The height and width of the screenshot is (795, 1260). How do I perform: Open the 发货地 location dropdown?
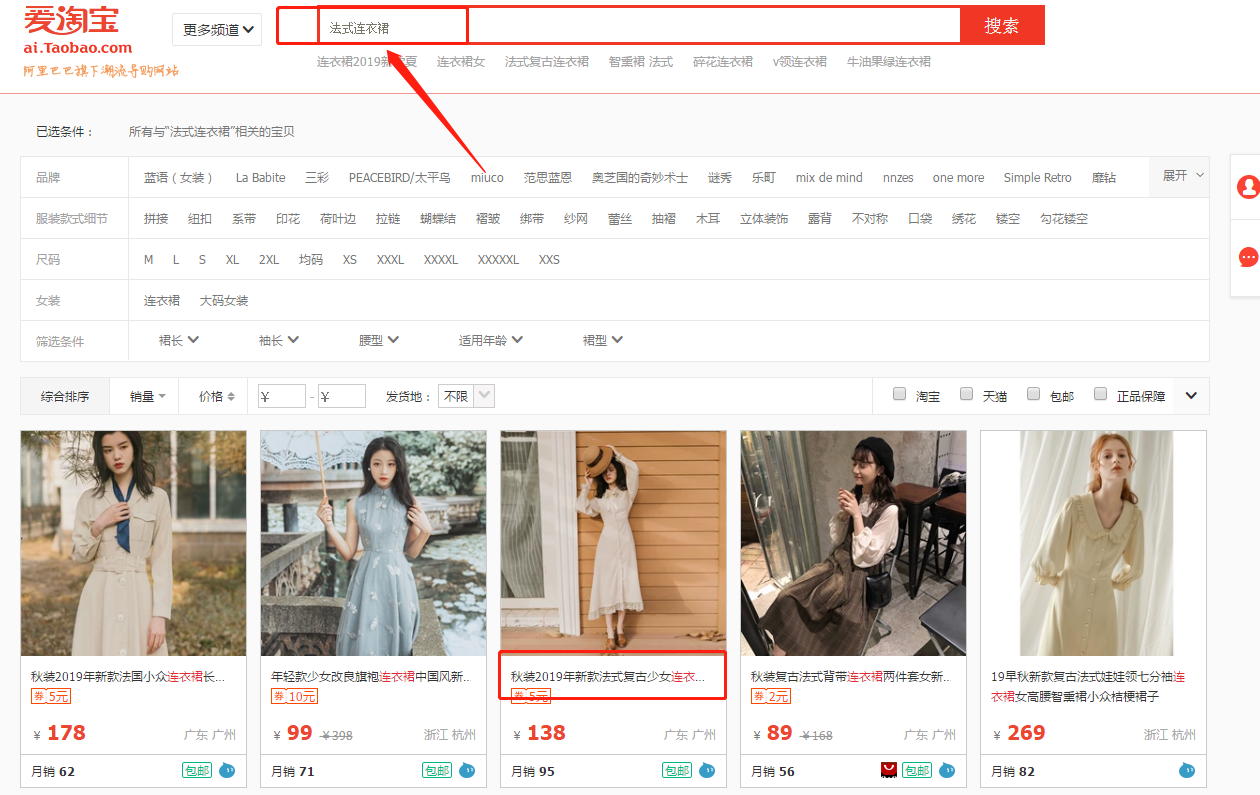(467, 396)
